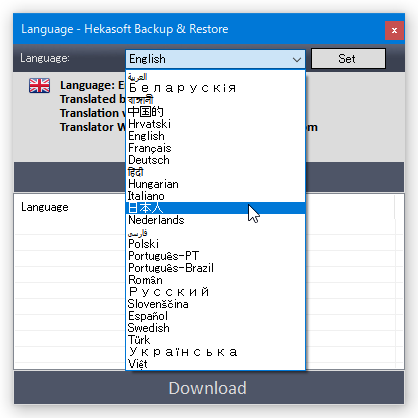Pick 中国的 from the language list

click(215, 112)
